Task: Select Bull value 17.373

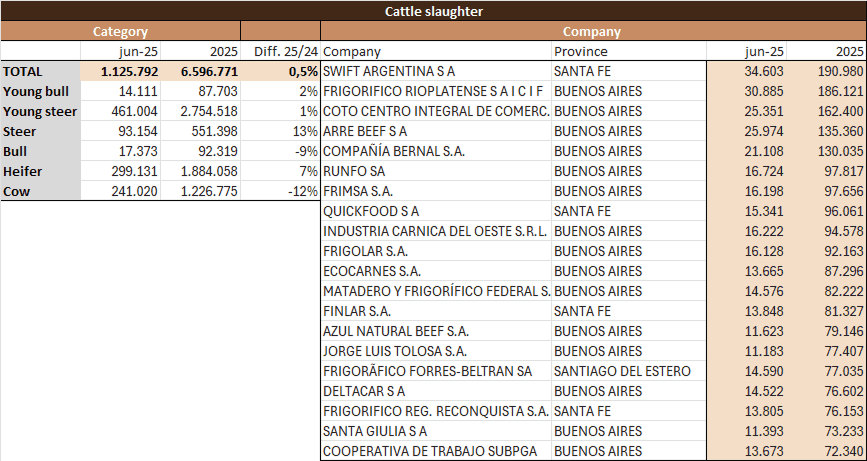Action: [121, 151]
